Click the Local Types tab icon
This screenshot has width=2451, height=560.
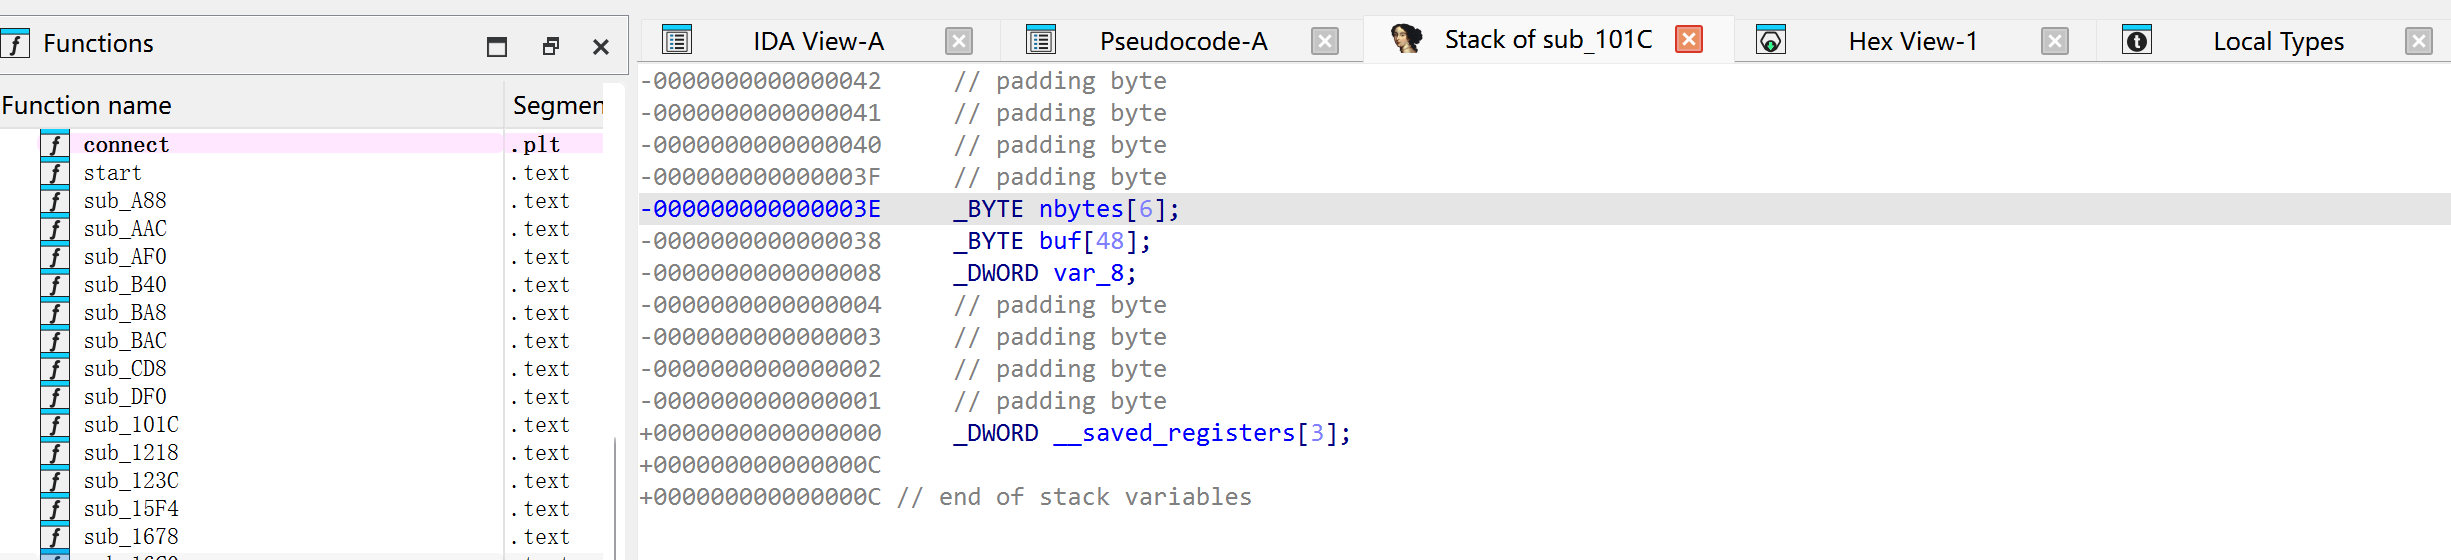click(x=2137, y=40)
